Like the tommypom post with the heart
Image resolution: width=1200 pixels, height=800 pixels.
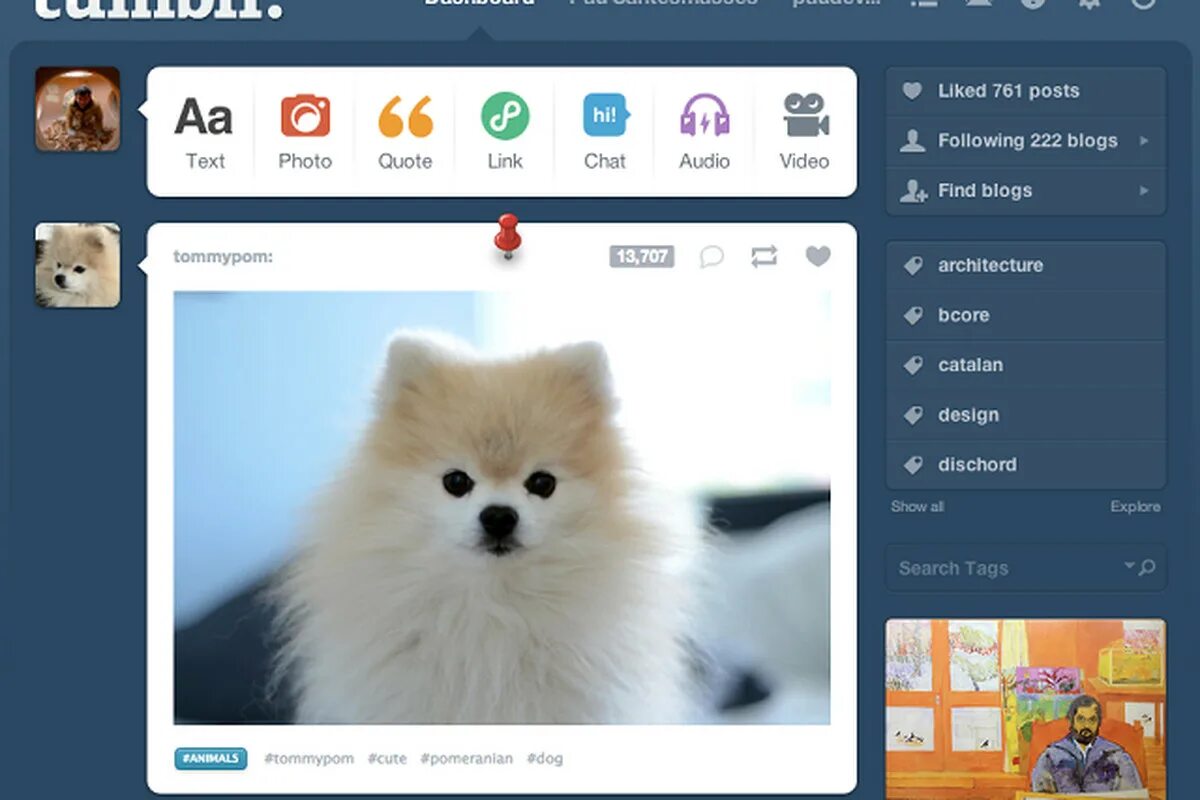[x=817, y=257]
